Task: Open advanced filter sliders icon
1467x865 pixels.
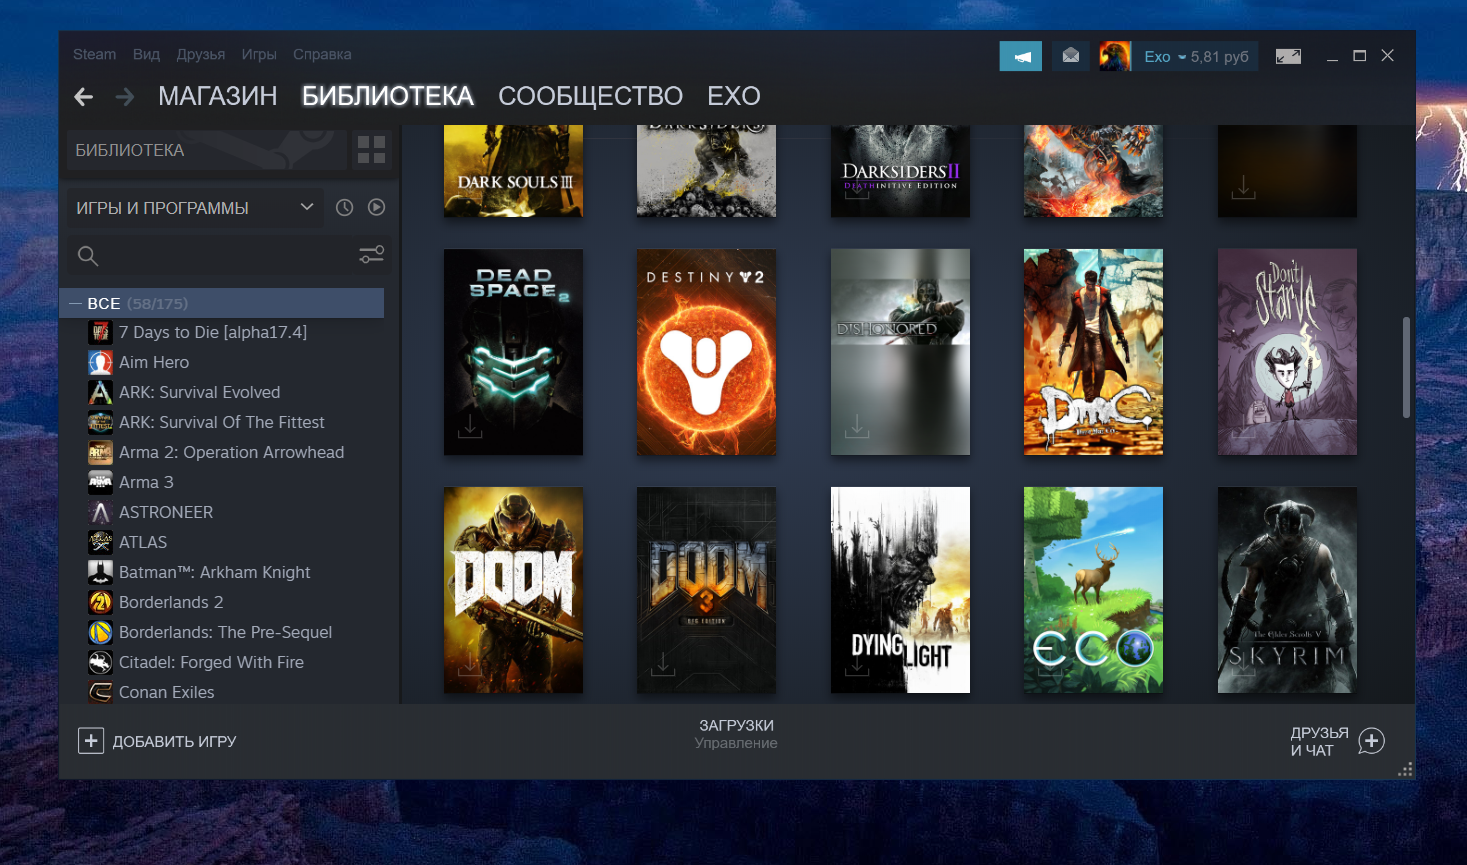Action: (x=371, y=255)
